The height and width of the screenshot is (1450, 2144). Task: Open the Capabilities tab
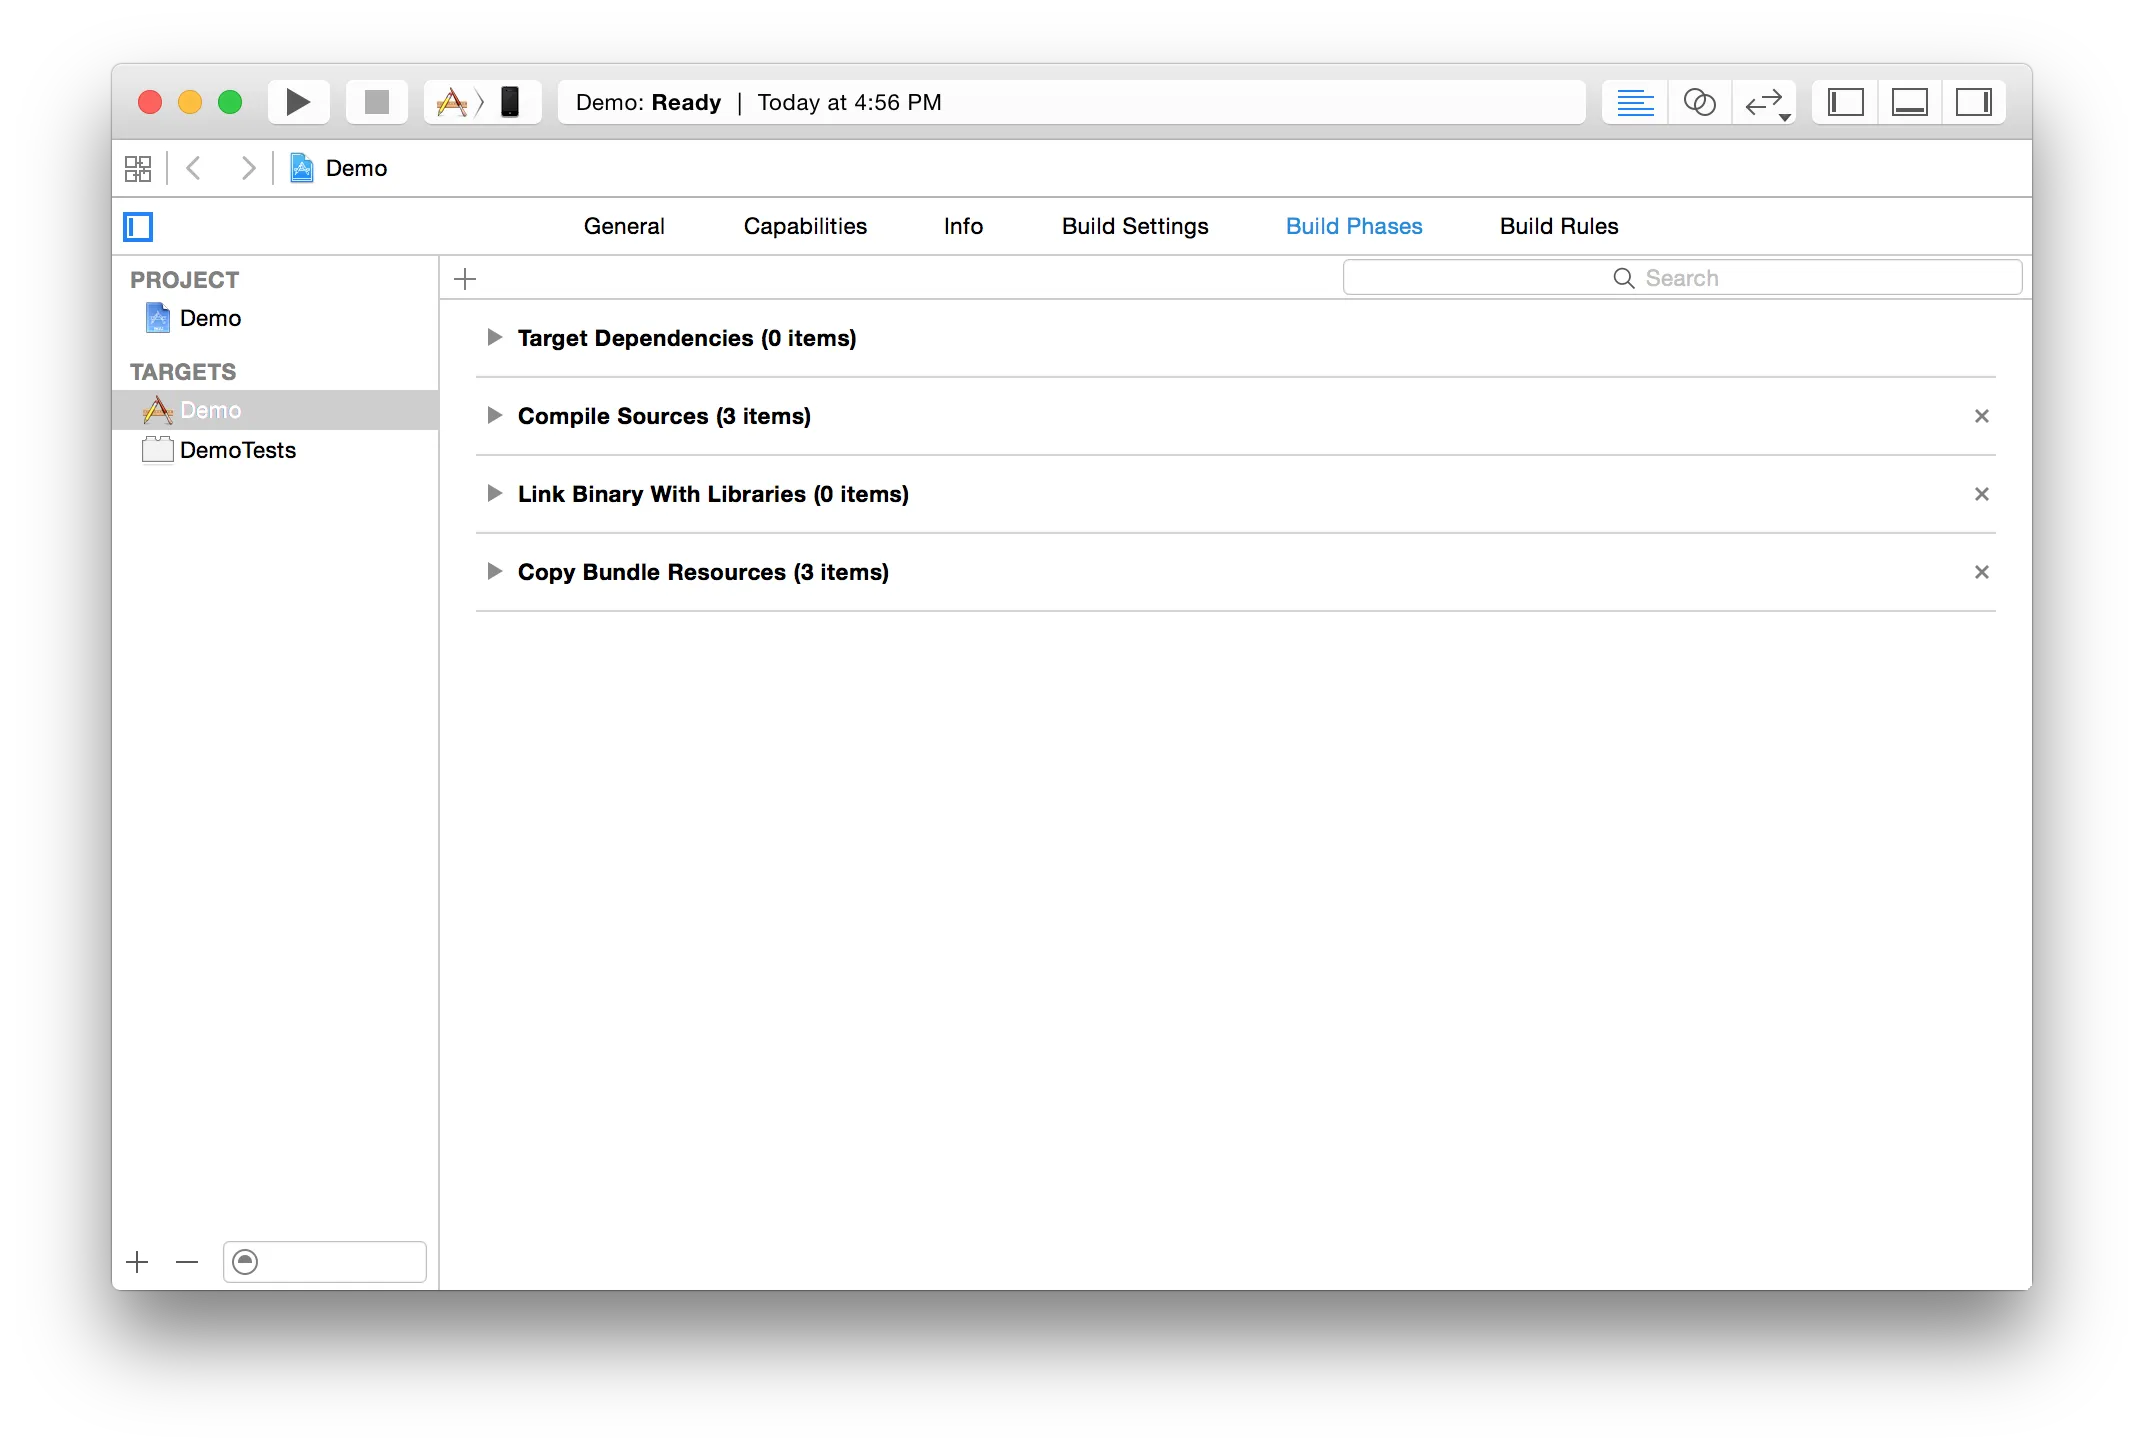click(805, 227)
